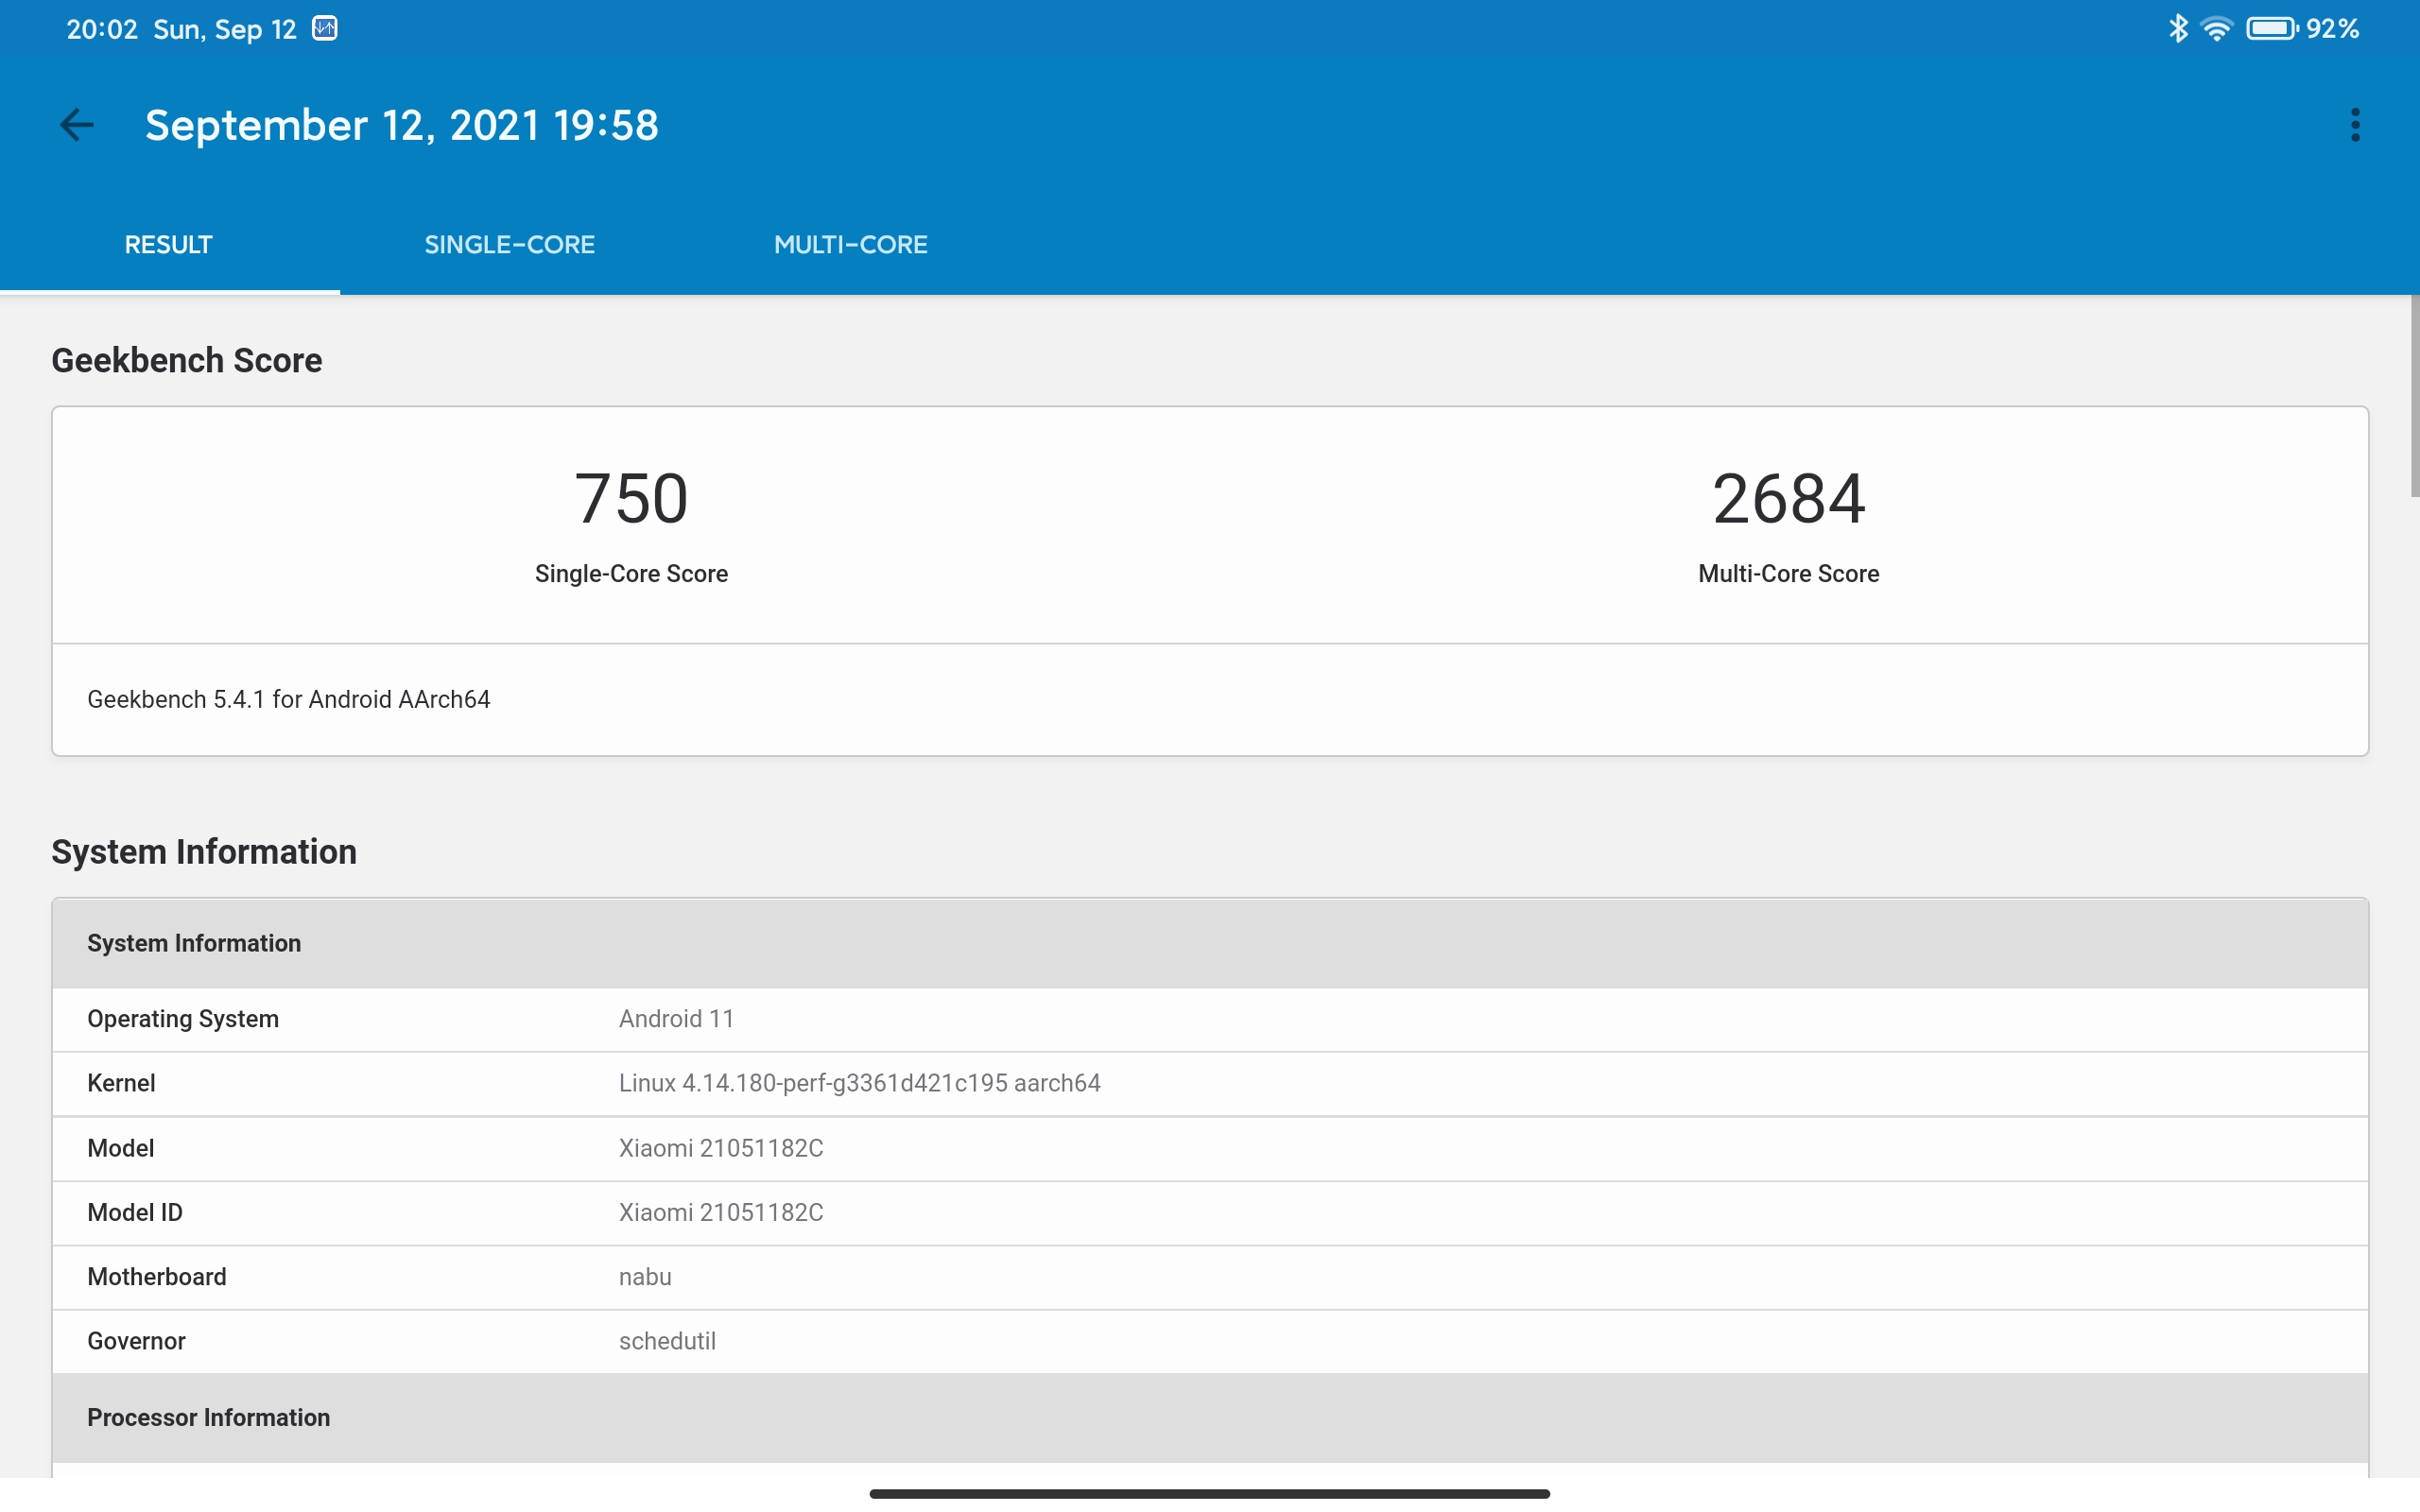2420x1512 pixels.
Task: Tap the notification icon beside the date
Action: click(325, 29)
